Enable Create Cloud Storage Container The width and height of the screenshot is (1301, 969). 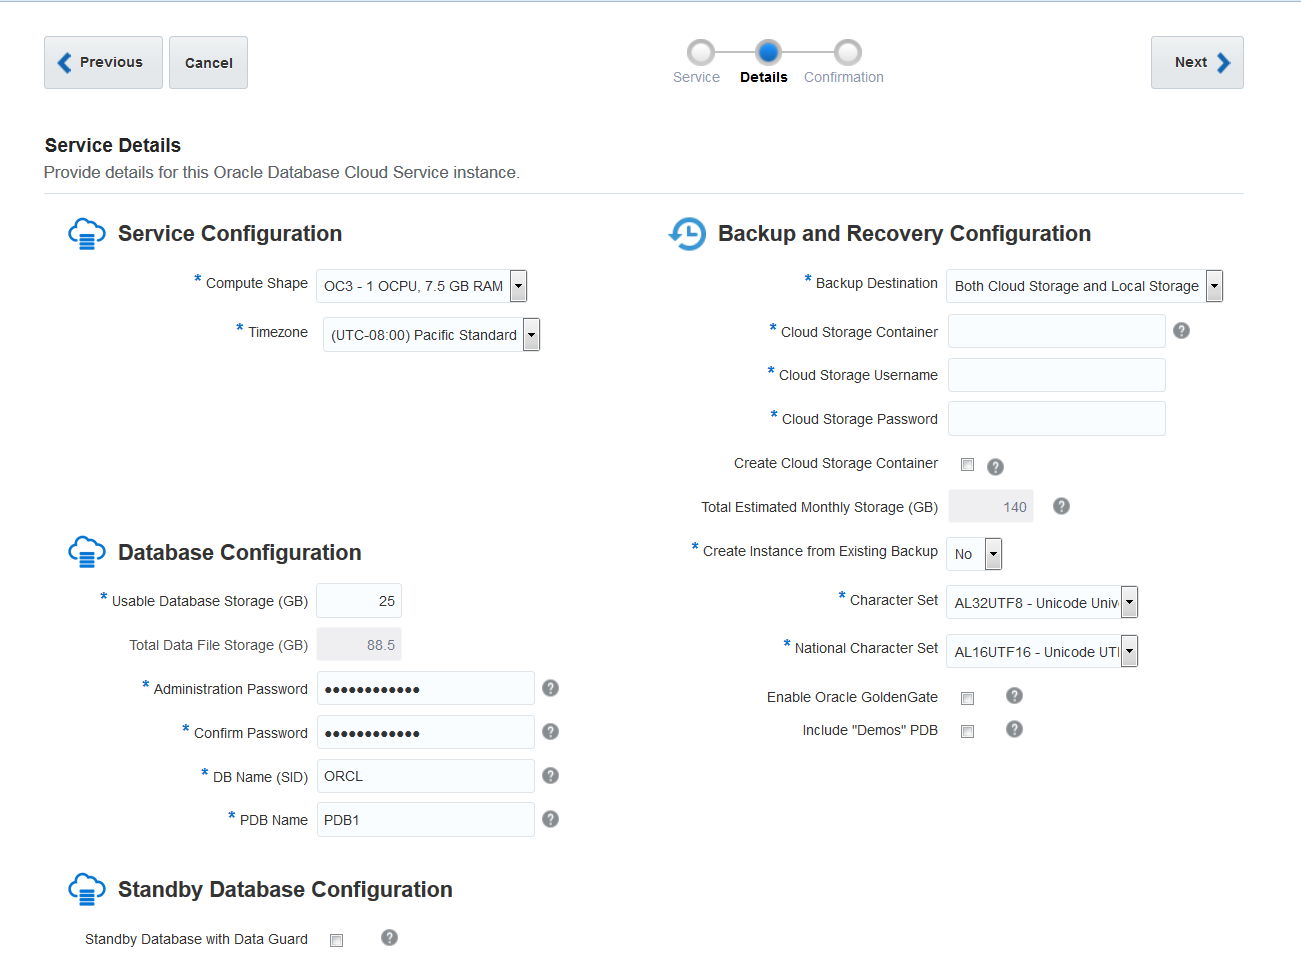(x=967, y=464)
